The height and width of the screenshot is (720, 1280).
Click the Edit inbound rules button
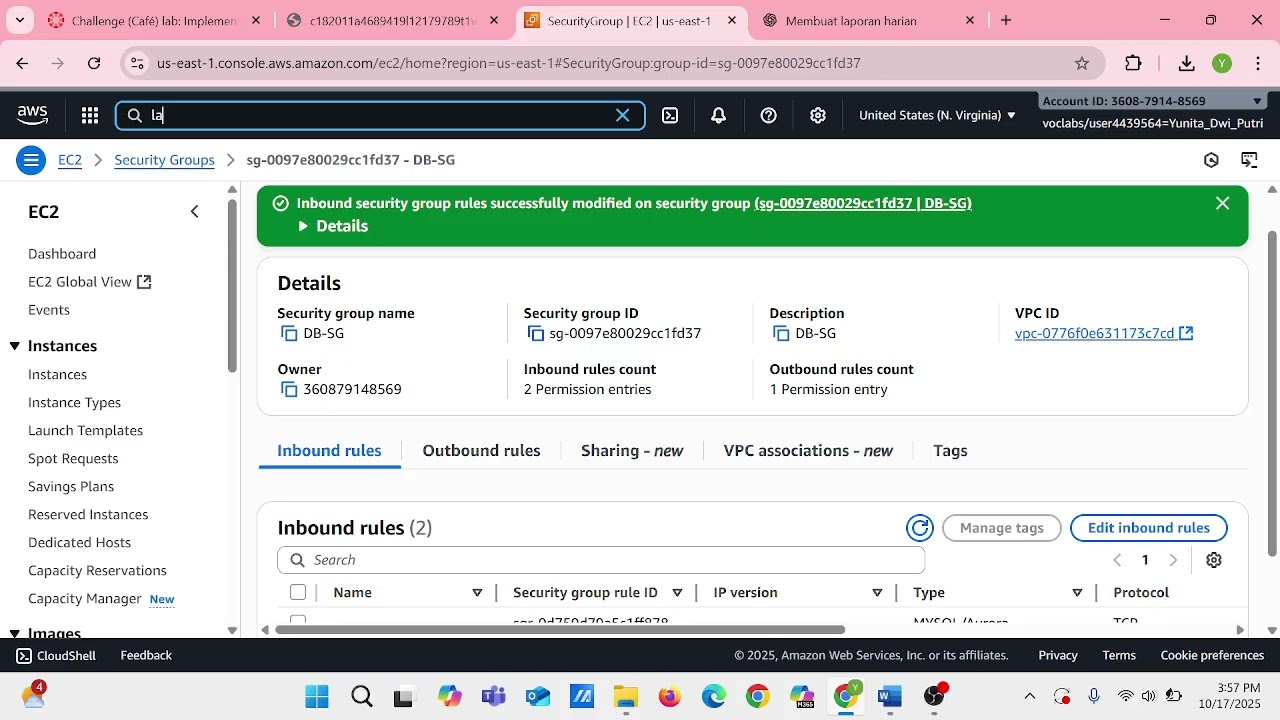1149,528
